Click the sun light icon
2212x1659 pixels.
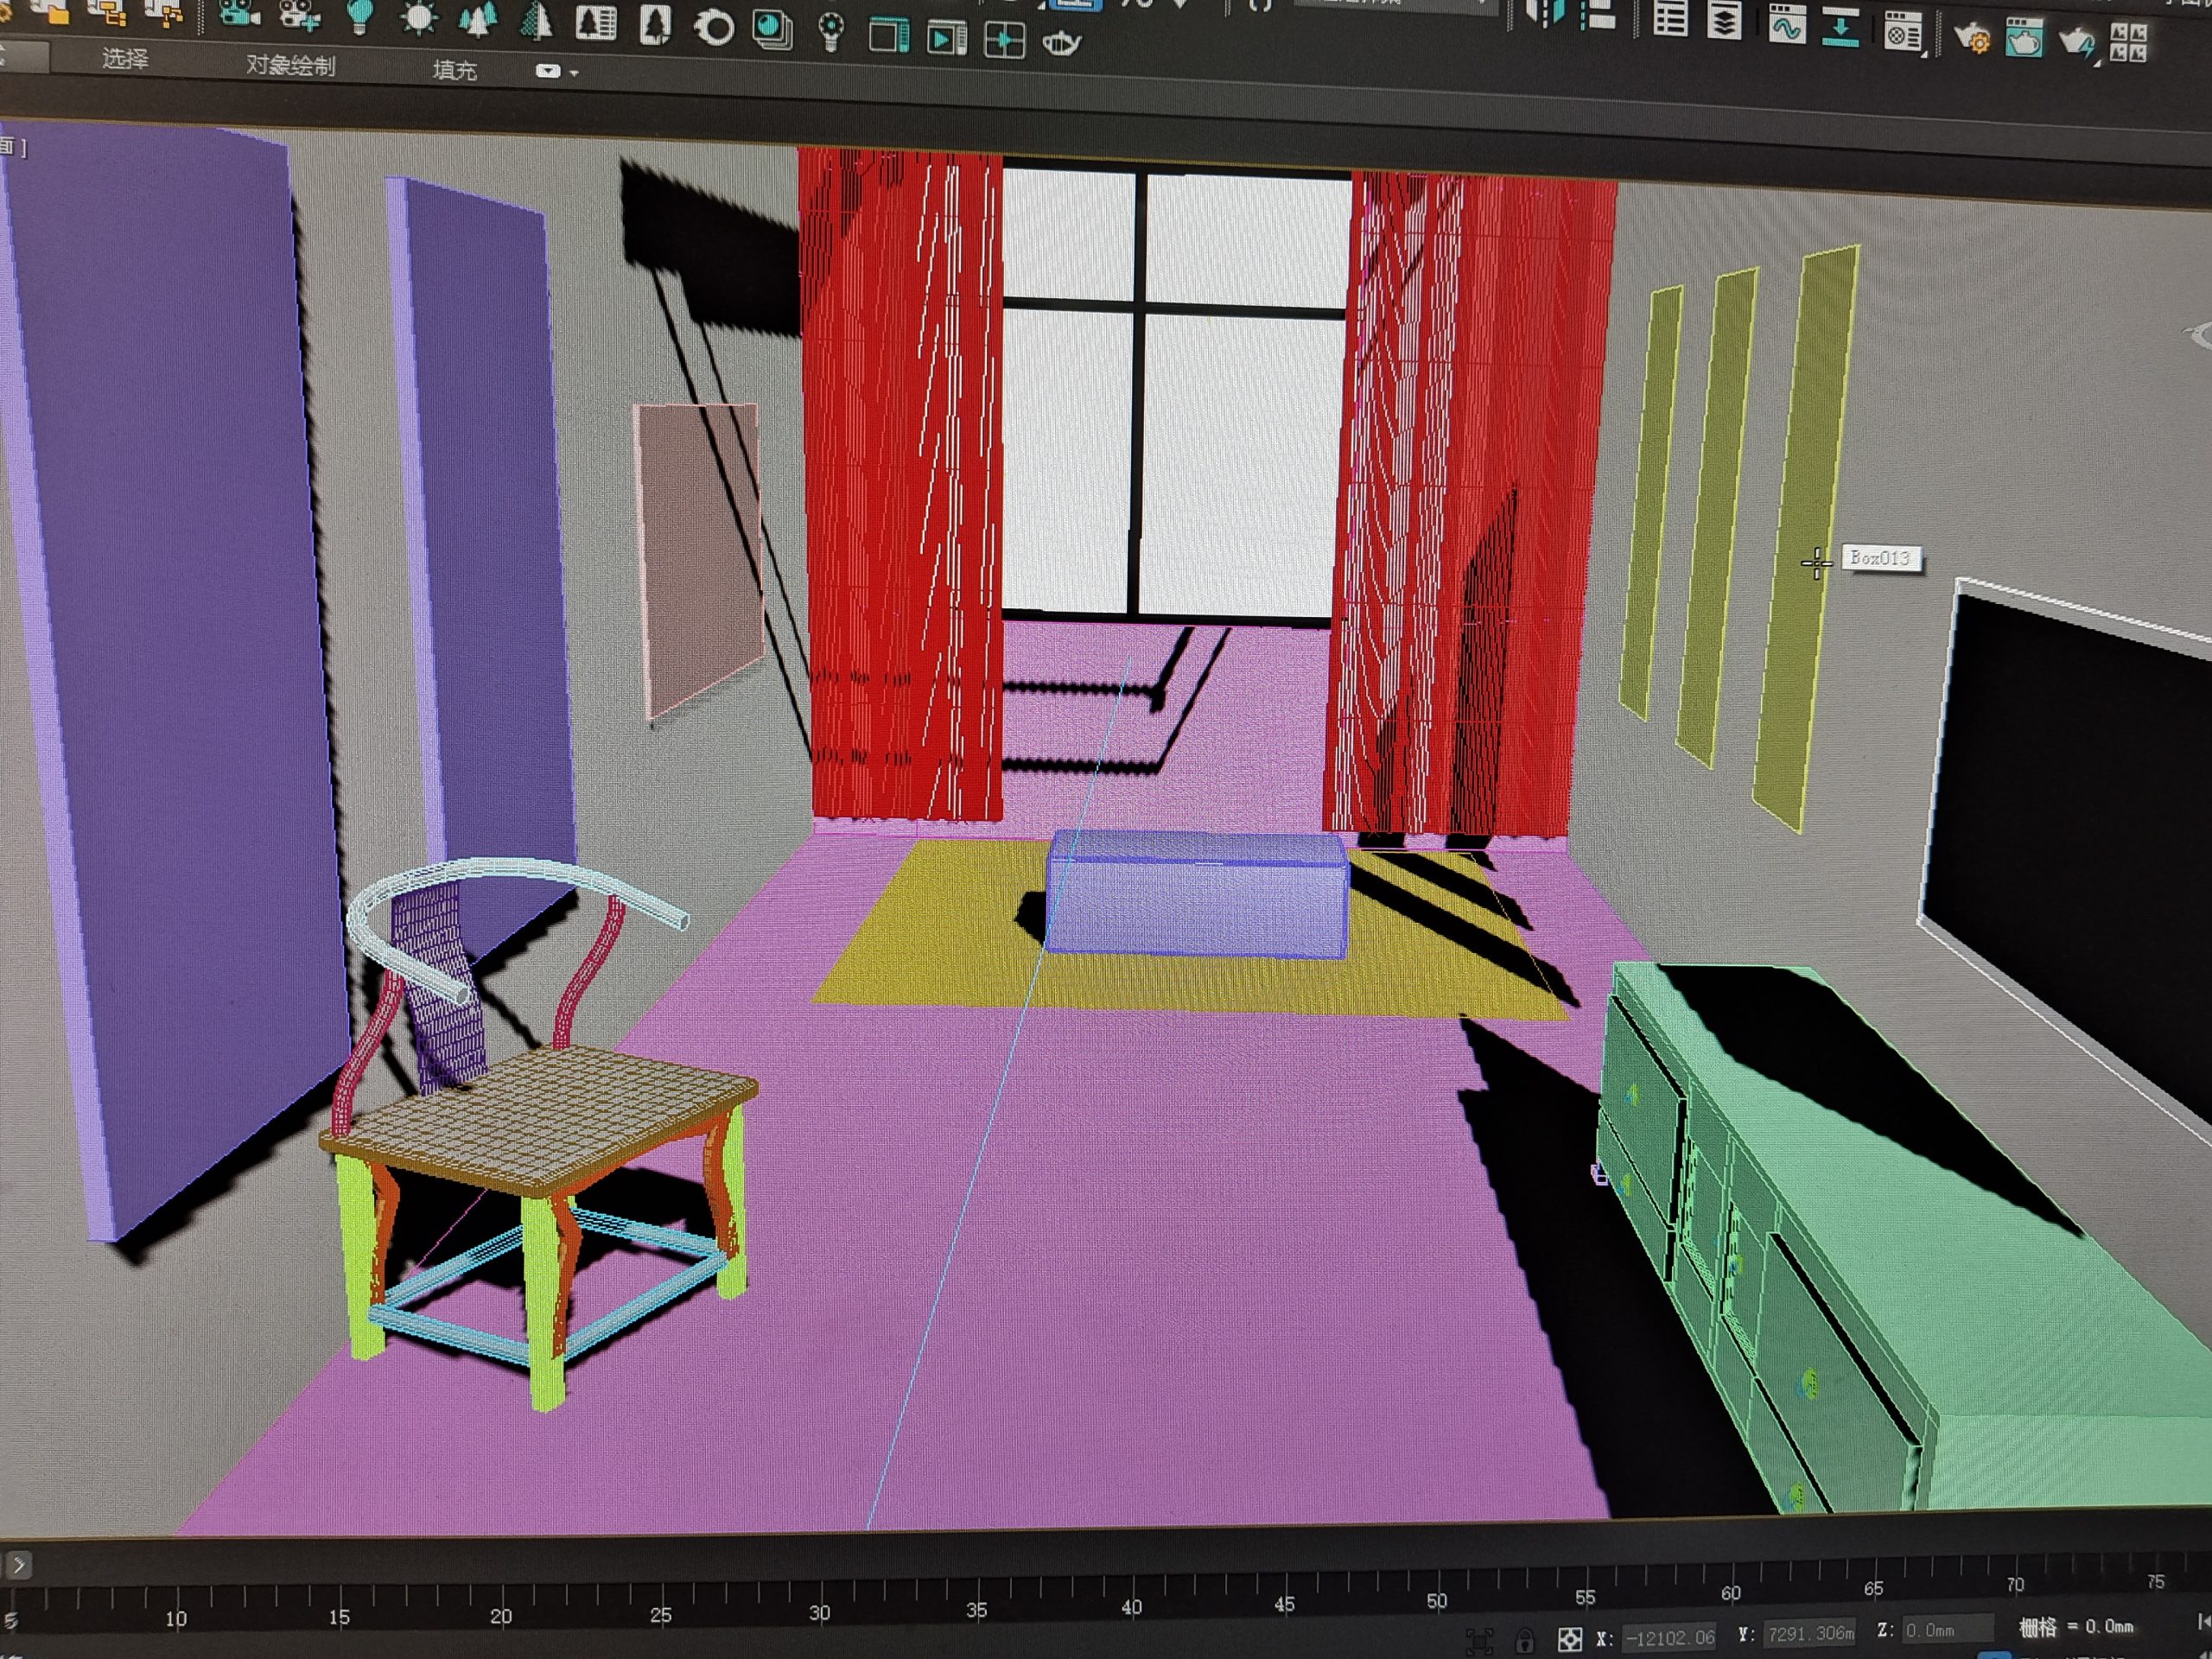click(x=418, y=18)
